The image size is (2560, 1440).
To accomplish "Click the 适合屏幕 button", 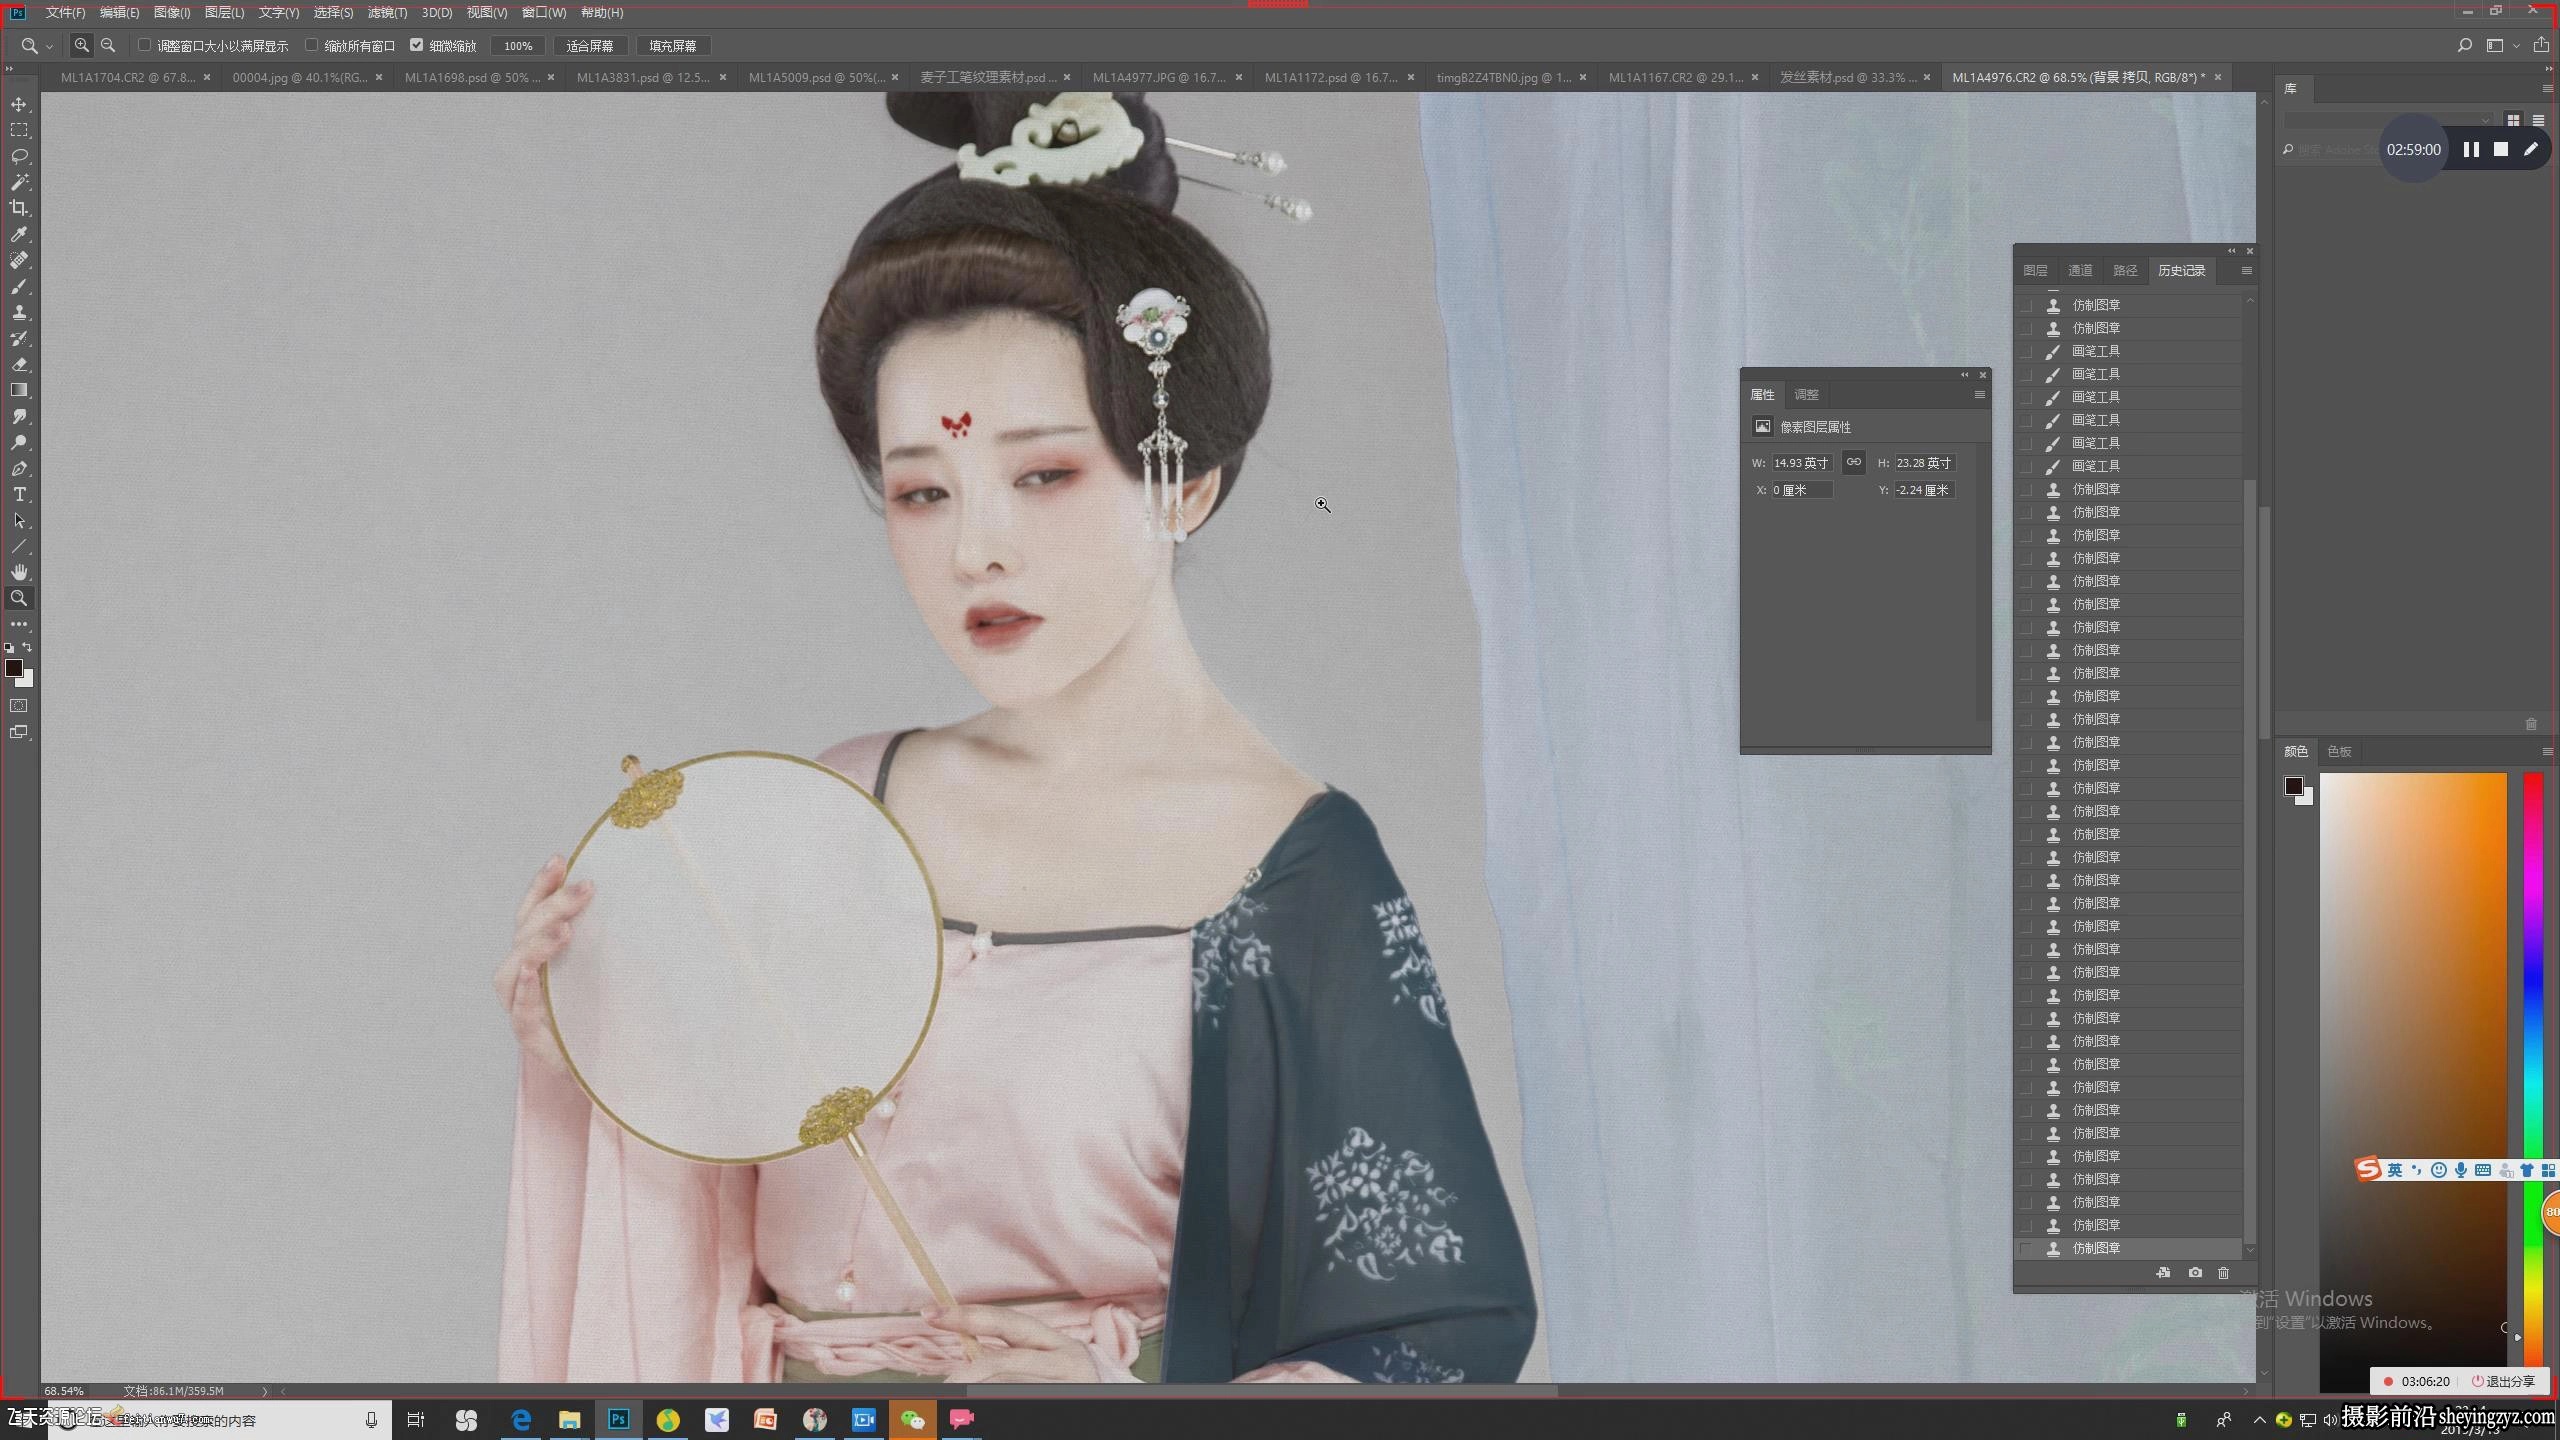I will pos(590,46).
